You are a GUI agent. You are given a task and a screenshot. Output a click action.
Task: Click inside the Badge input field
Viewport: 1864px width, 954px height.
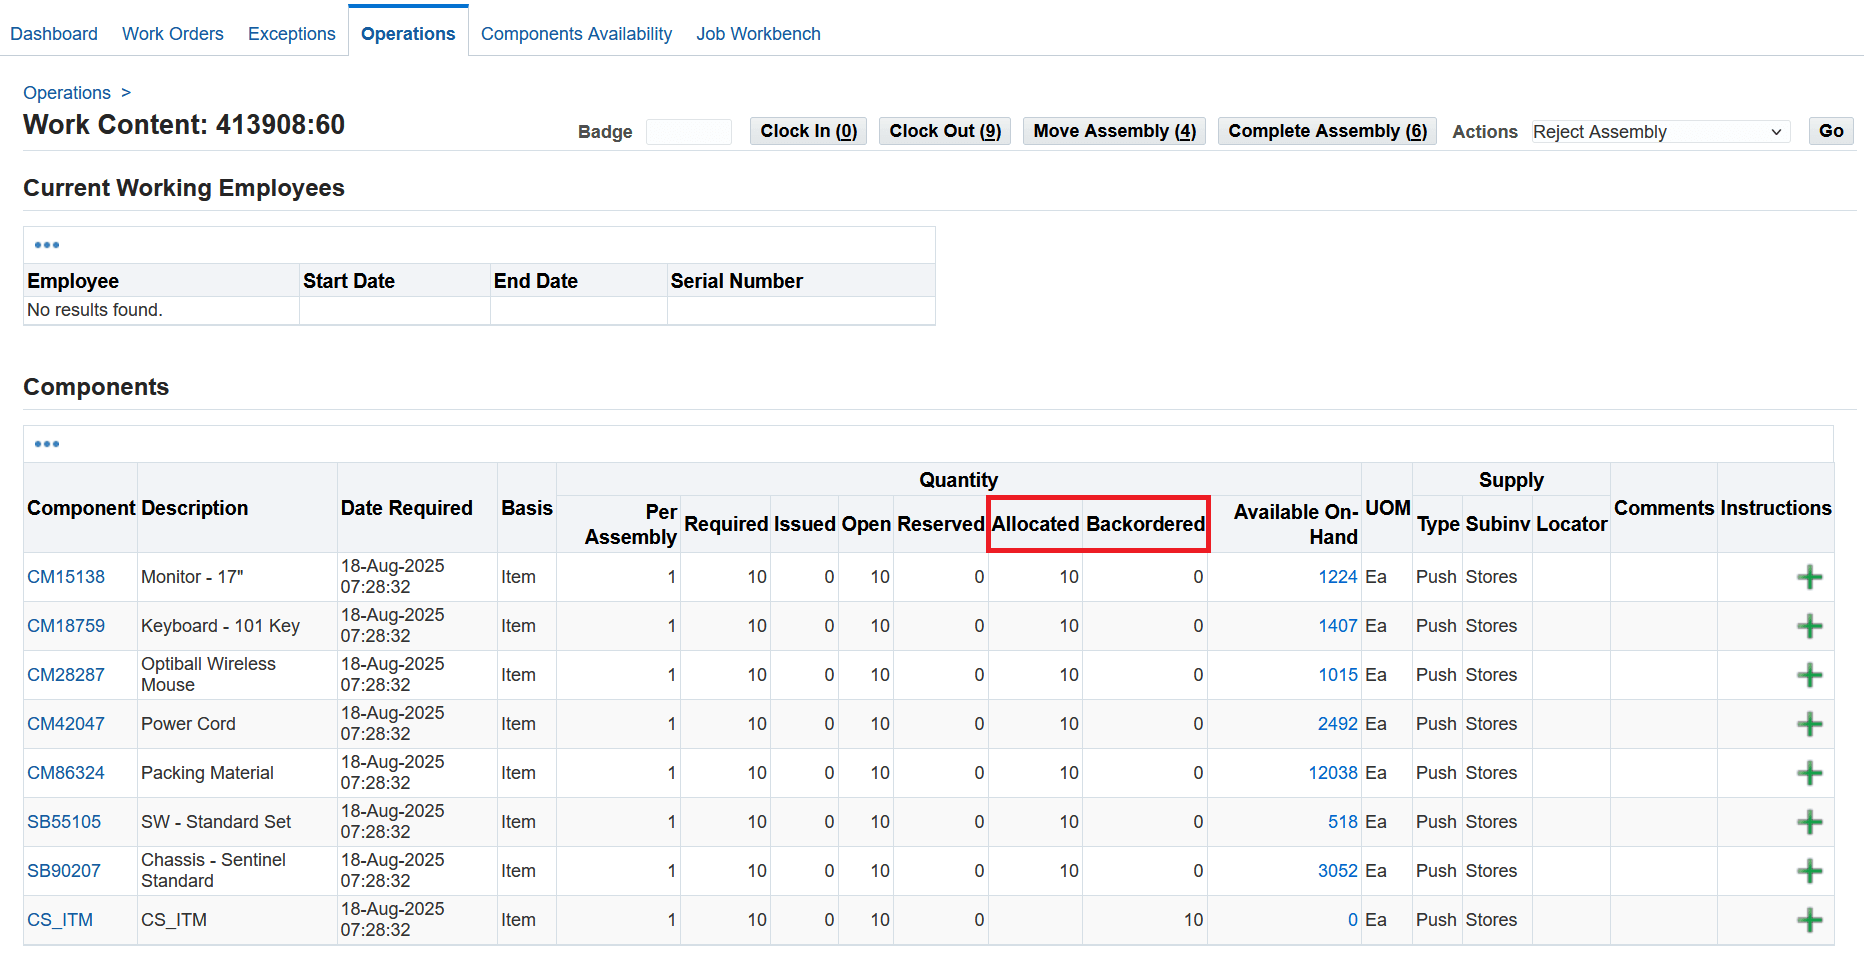point(689,131)
